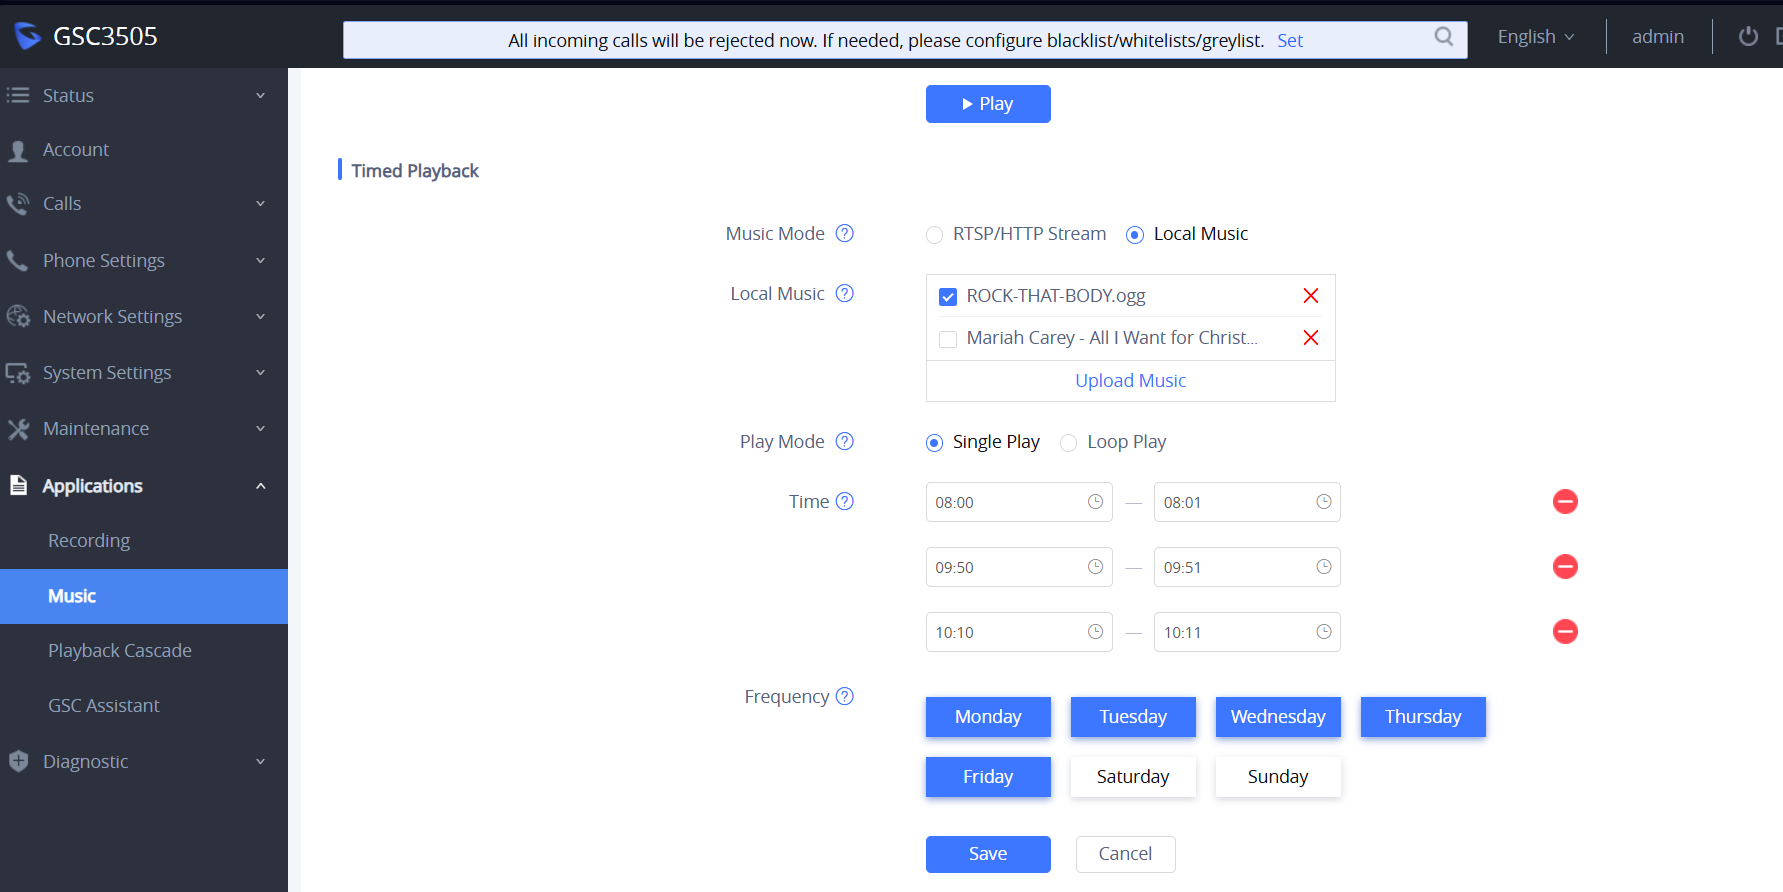The width and height of the screenshot is (1783, 892).
Task: Click the Frequency help question mark icon
Action: click(845, 697)
